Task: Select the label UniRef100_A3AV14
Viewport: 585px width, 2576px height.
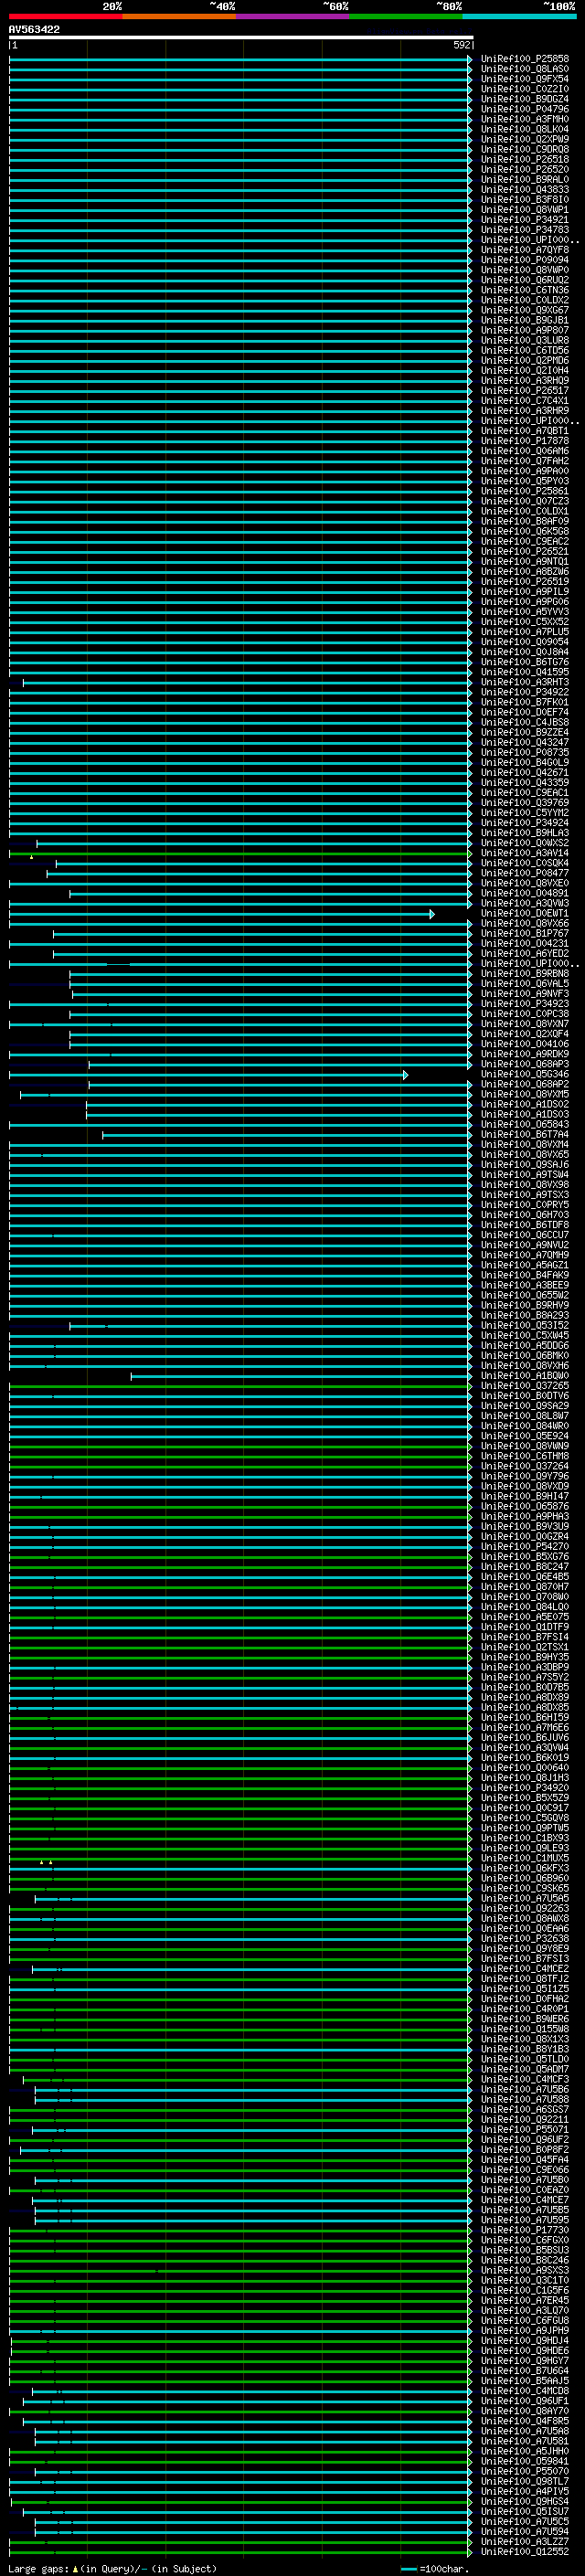Action: point(524,854)
